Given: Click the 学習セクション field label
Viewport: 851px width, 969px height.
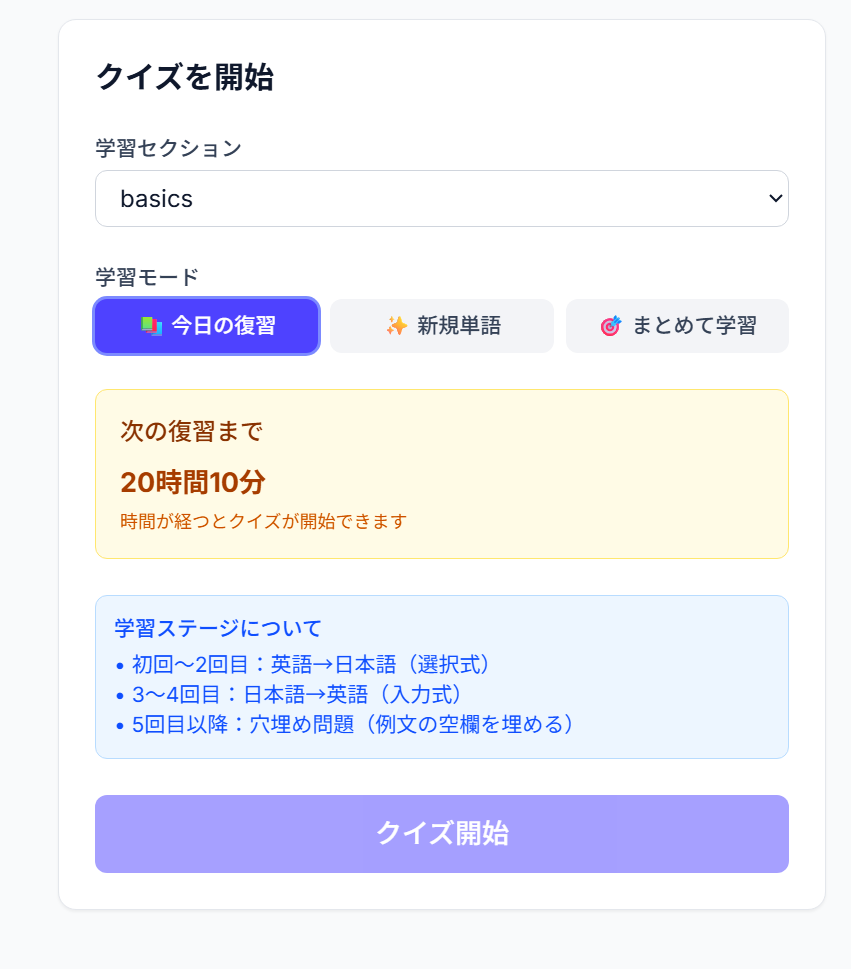Looking at the screenshot, I should 168,148.
